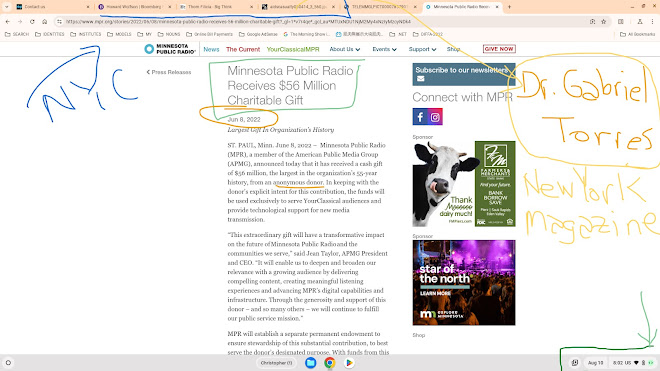Open the Files app on shelf
The width and height of the screenshot is (660, 371).
311,363
